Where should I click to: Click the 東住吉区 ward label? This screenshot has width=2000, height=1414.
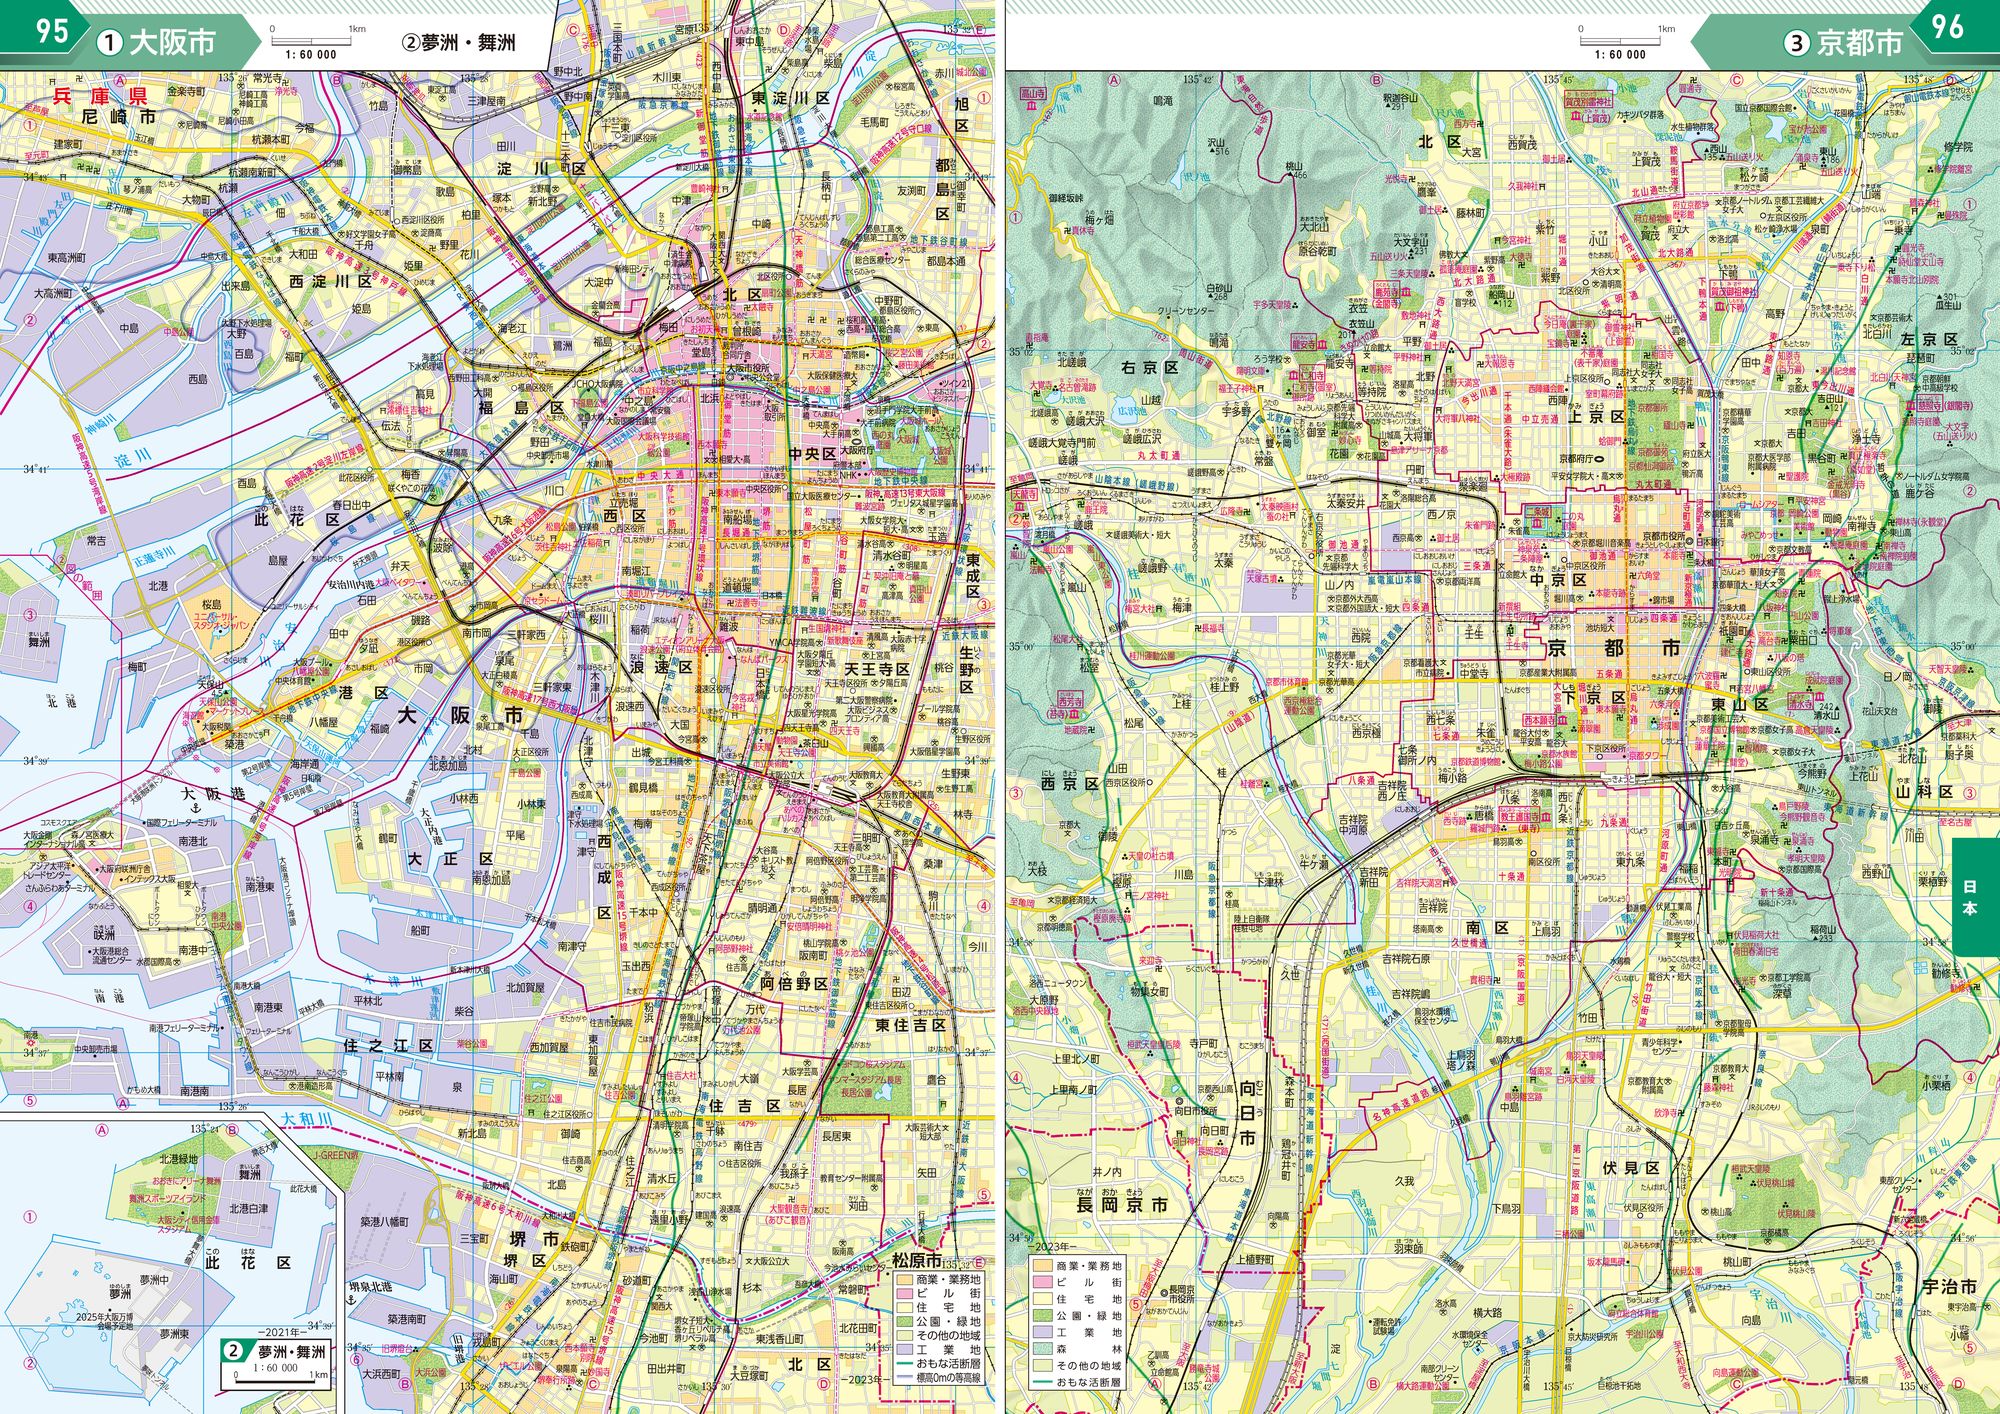tap(911, 1025)
